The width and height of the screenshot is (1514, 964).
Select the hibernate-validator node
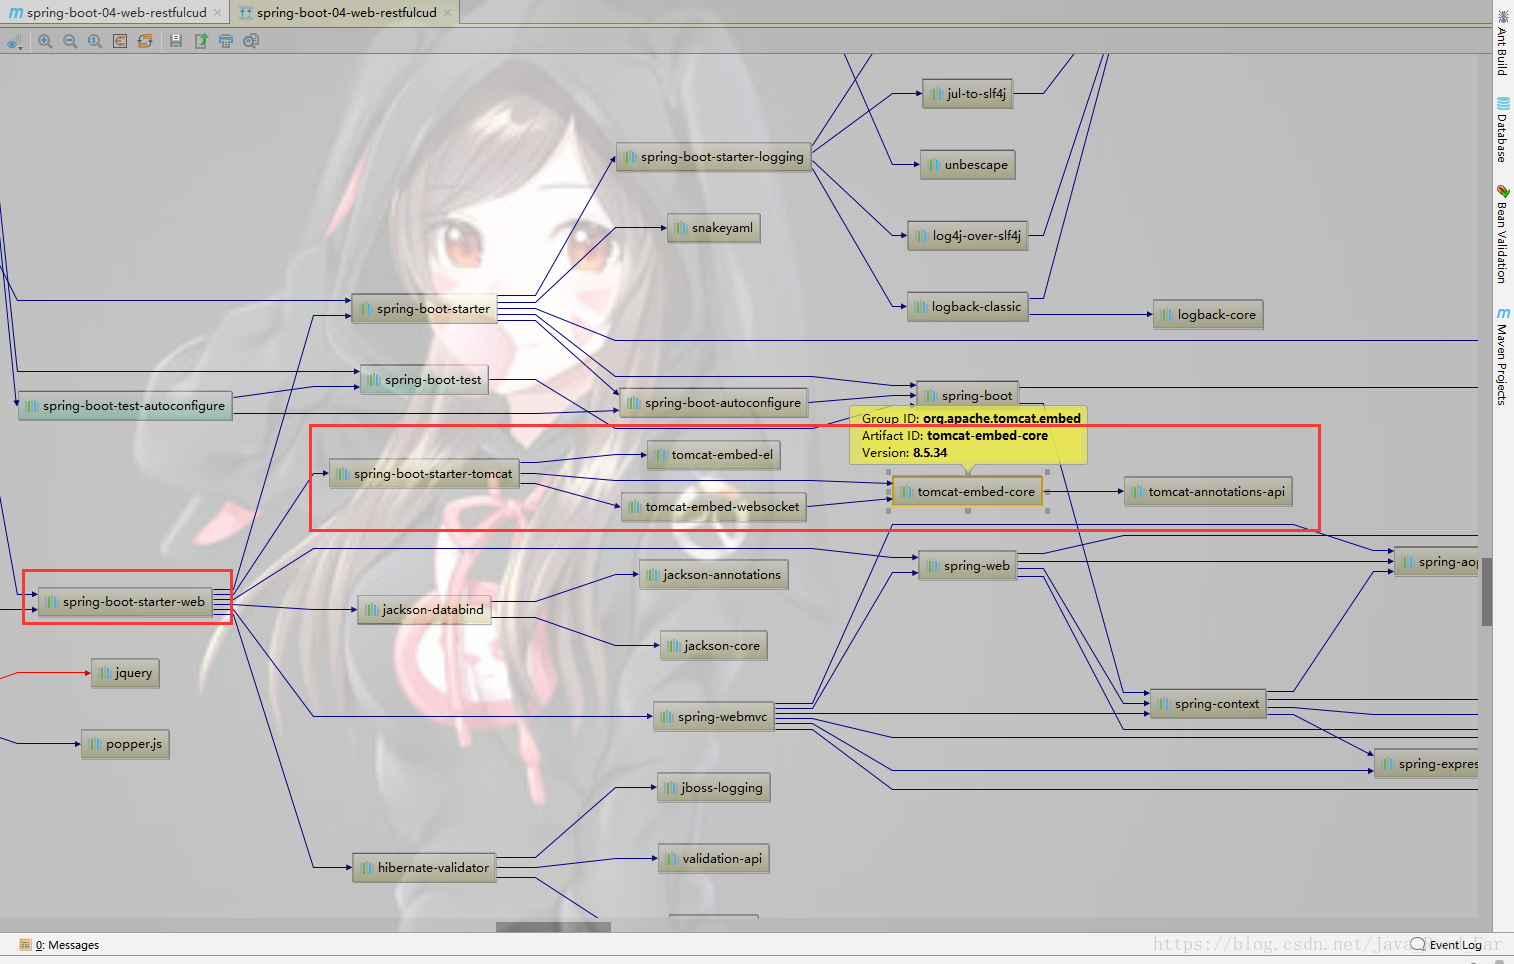coord(424,868)
